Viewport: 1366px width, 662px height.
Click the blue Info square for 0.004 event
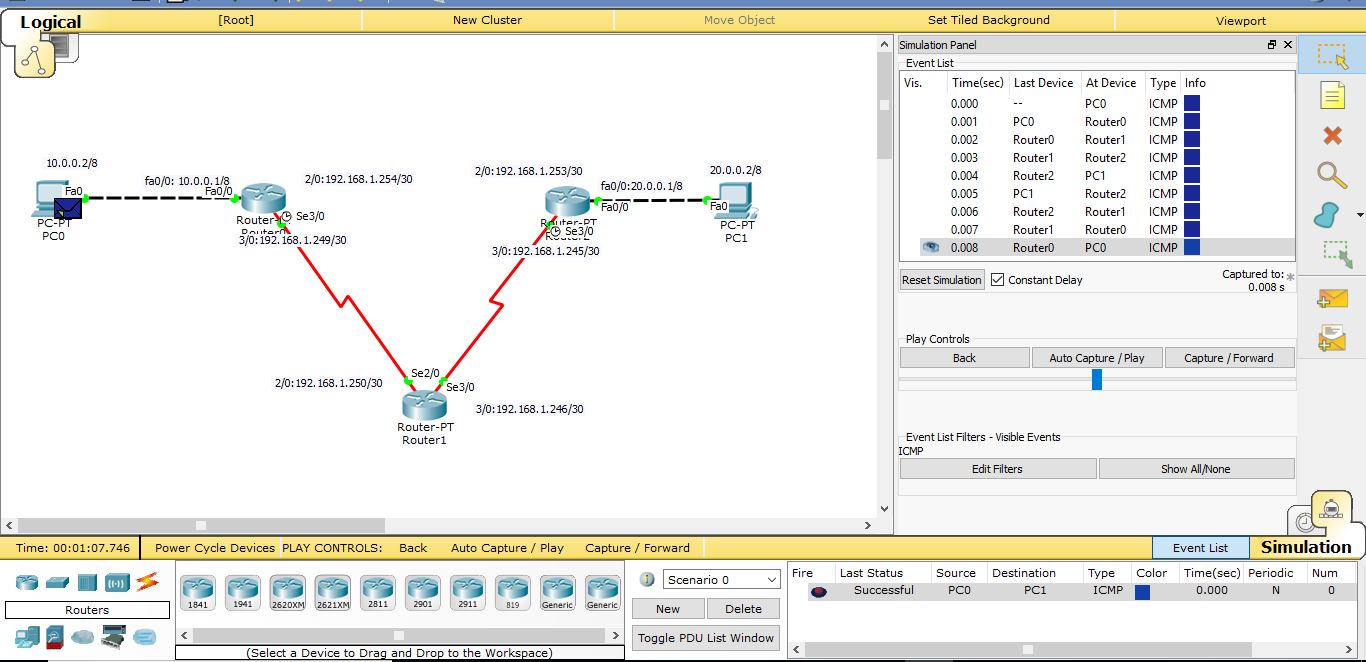point(1192,176)
